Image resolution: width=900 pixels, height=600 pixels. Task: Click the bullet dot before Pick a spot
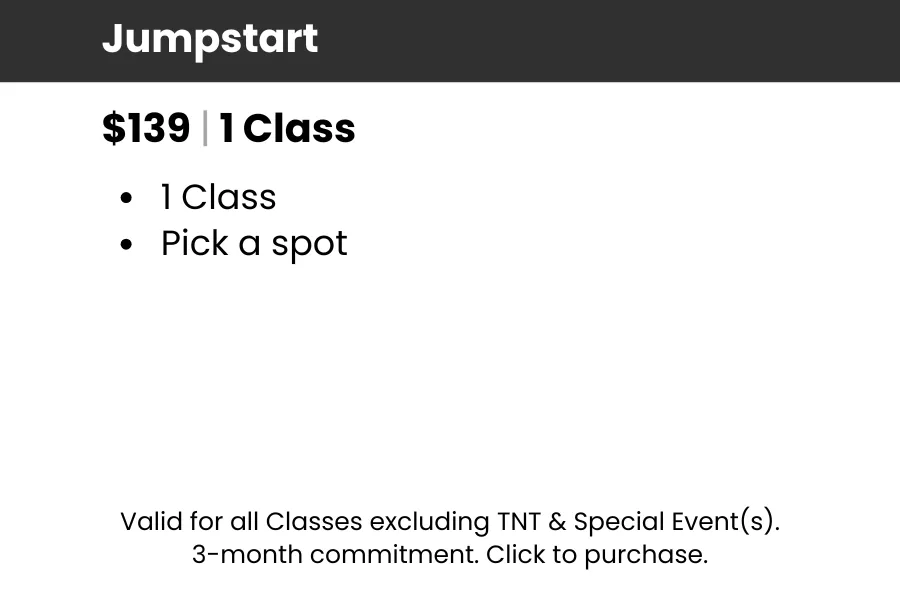point(126,245)
